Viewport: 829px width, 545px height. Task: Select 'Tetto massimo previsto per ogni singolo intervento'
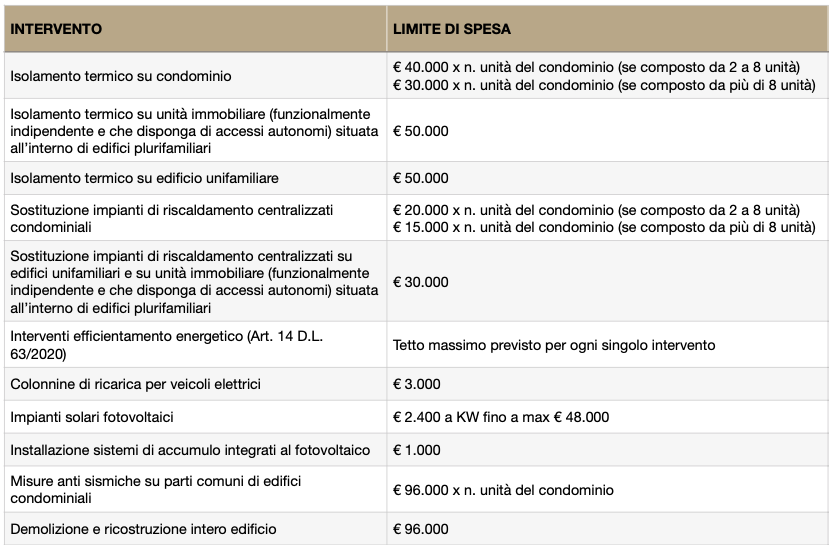(554, 345)
